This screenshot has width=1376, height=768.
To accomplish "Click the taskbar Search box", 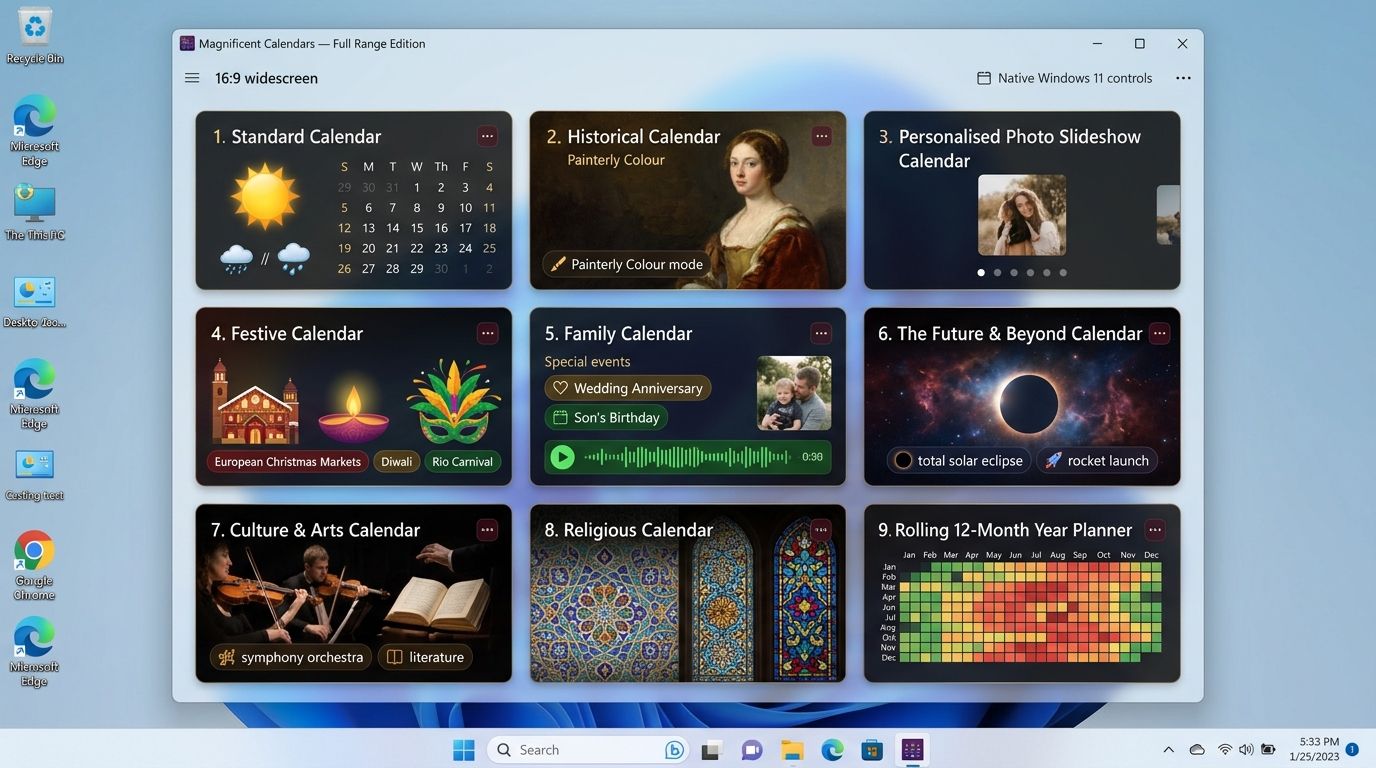I will click(588, 750).
